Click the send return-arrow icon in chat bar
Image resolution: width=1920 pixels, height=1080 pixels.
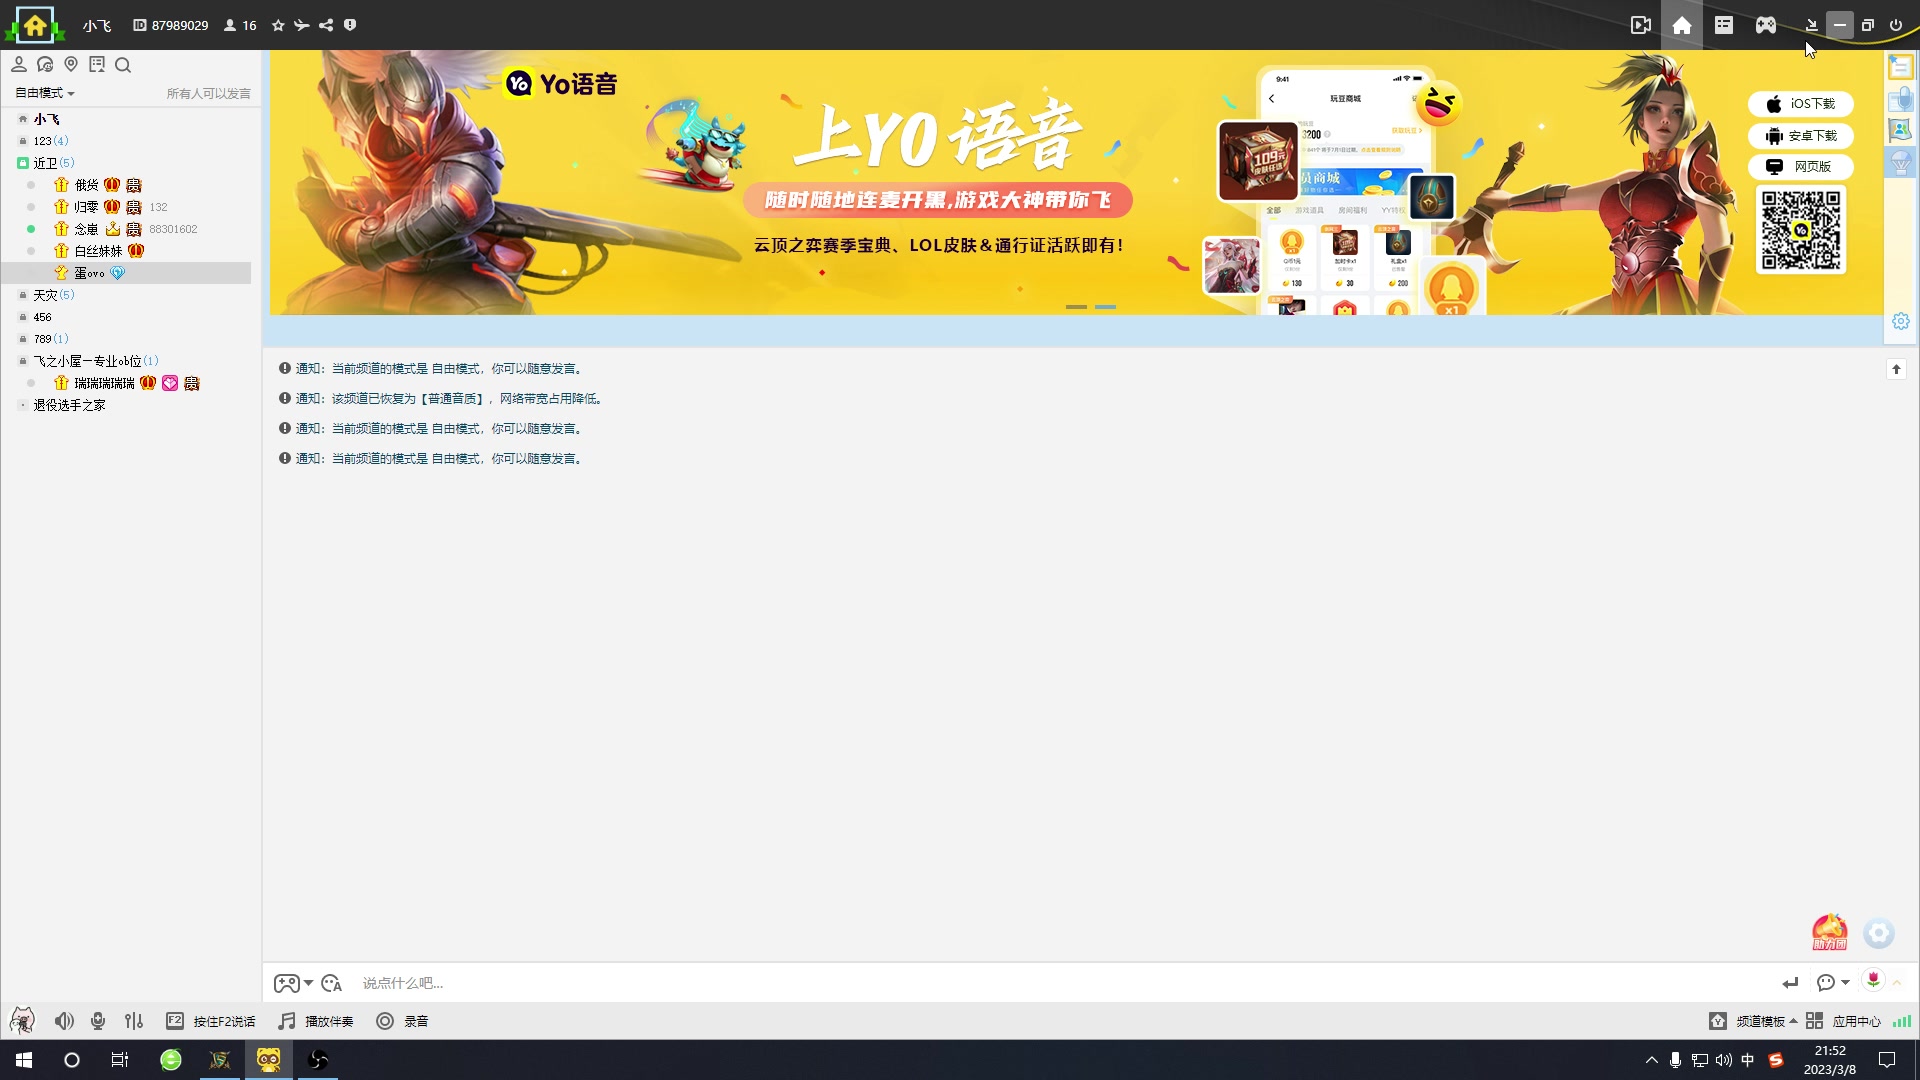point(1790,983)
